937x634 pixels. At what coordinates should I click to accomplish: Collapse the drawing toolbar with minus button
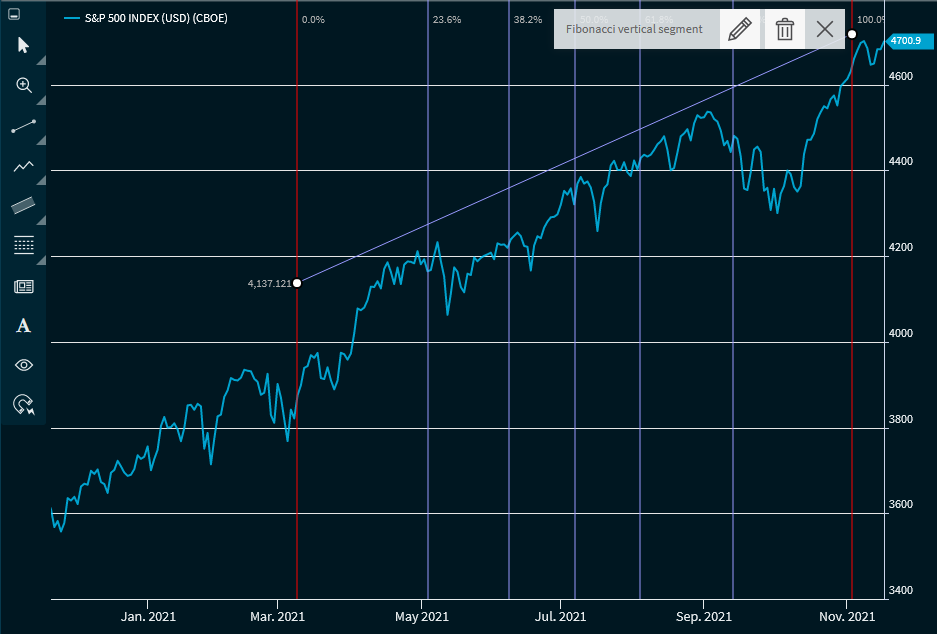coord(14,16)
